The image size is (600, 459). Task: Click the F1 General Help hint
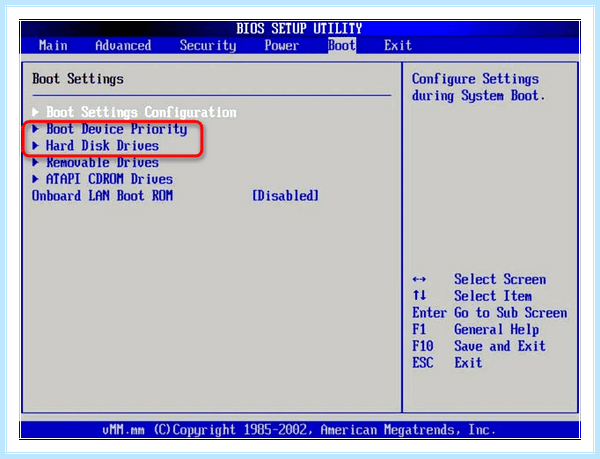pos(475,330)
